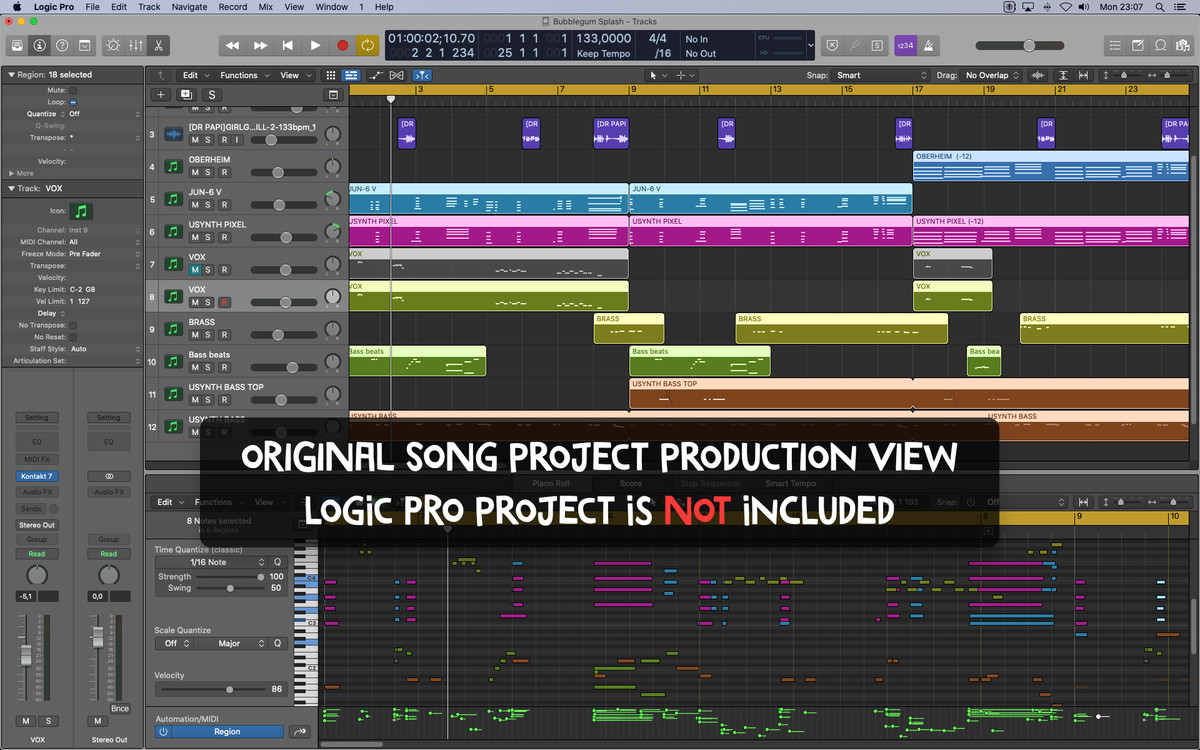Open the File menu
Viewport: 1200px width, 750px height.
[x=92, y=7]
